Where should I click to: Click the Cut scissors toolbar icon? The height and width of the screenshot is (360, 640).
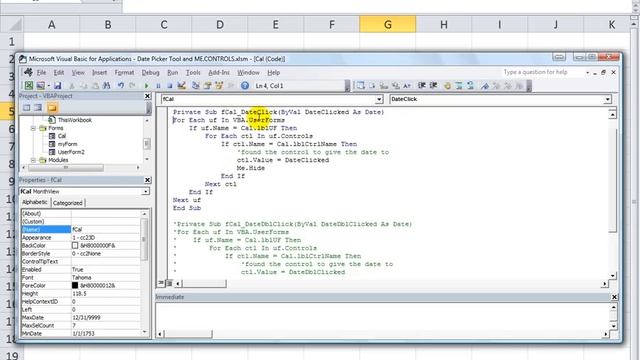[72, 85]
